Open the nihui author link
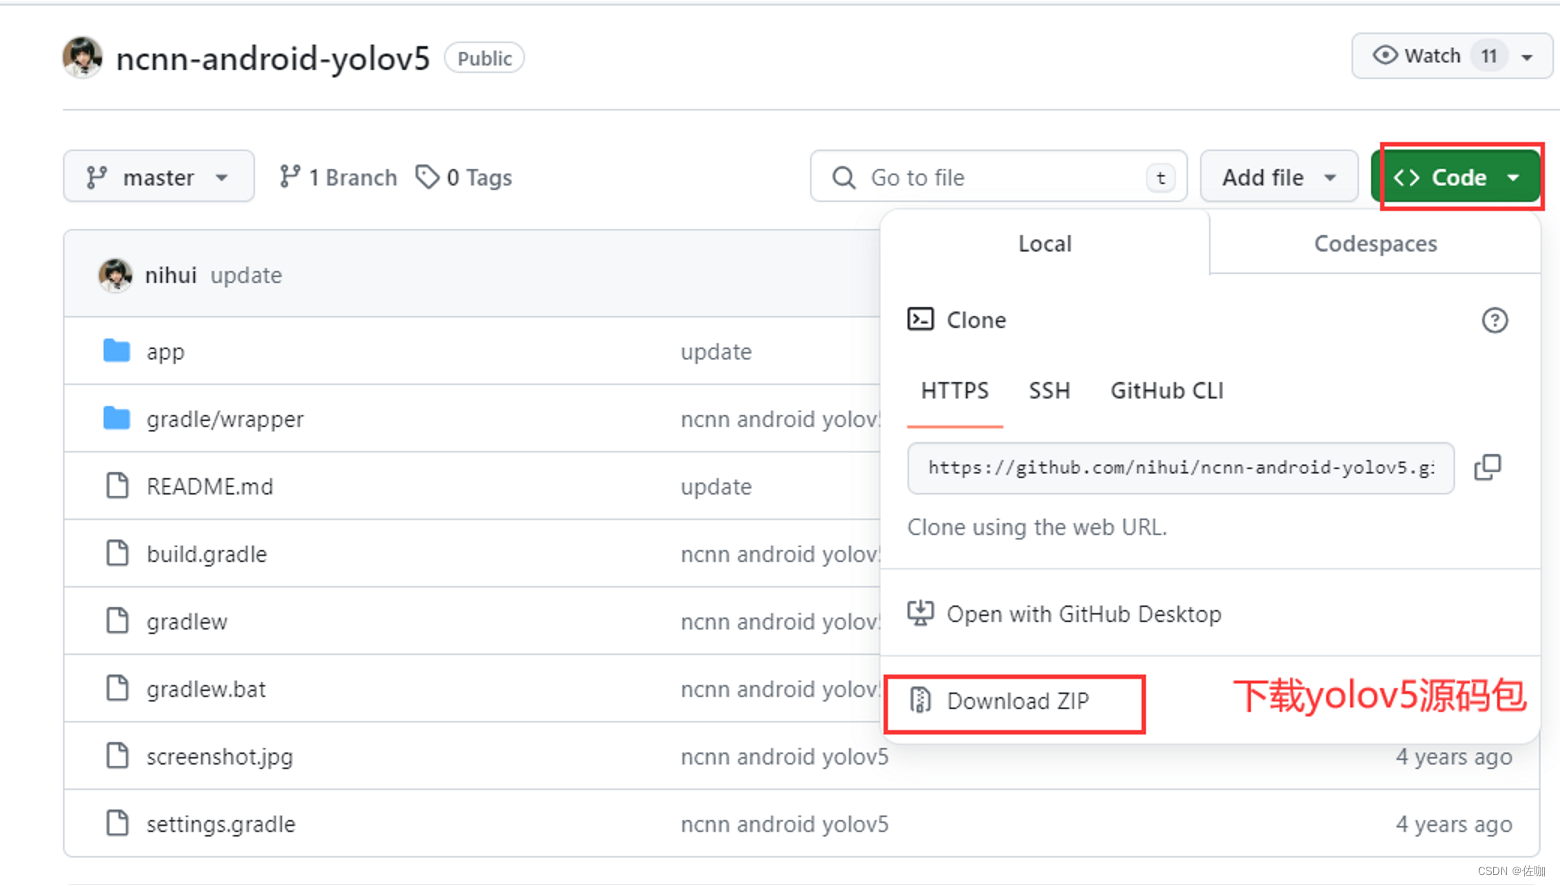The image size is (1560, 886). (x=170, y=275)
